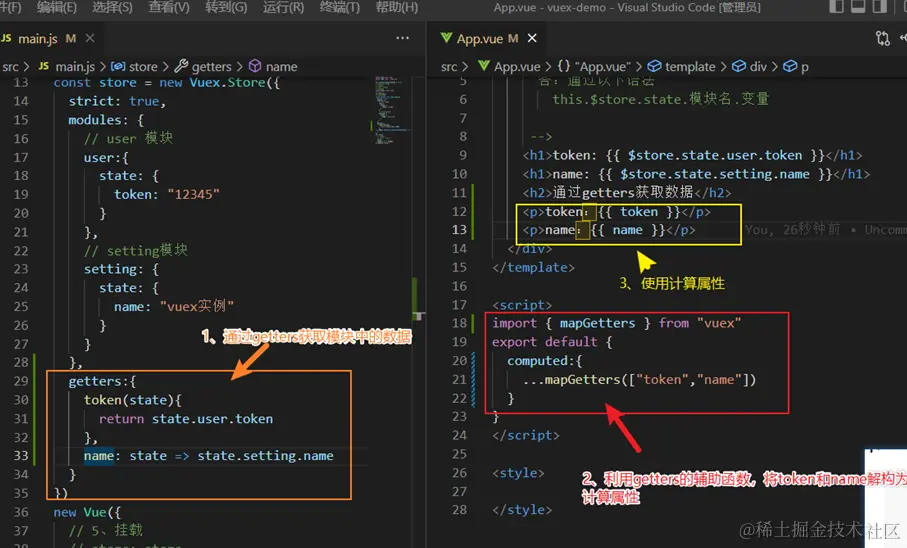Close the main.js tab
The width and height of the screenshot is (907, 548).
(90, 38)
